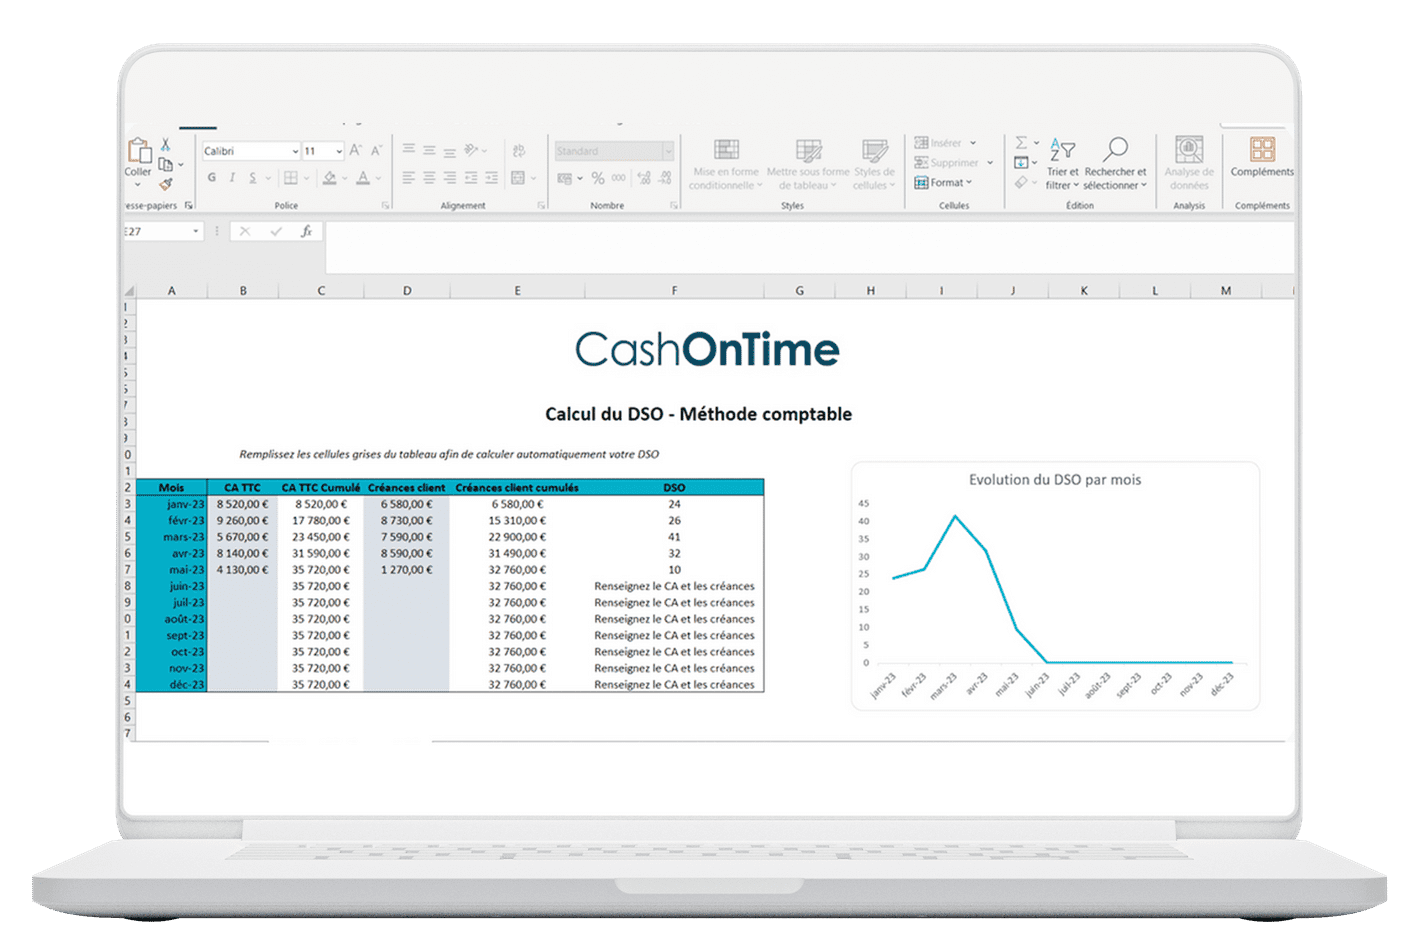Screen dimensions: 1428x936
Task: Center text horizontally icon
Action: tap(429, 178)
